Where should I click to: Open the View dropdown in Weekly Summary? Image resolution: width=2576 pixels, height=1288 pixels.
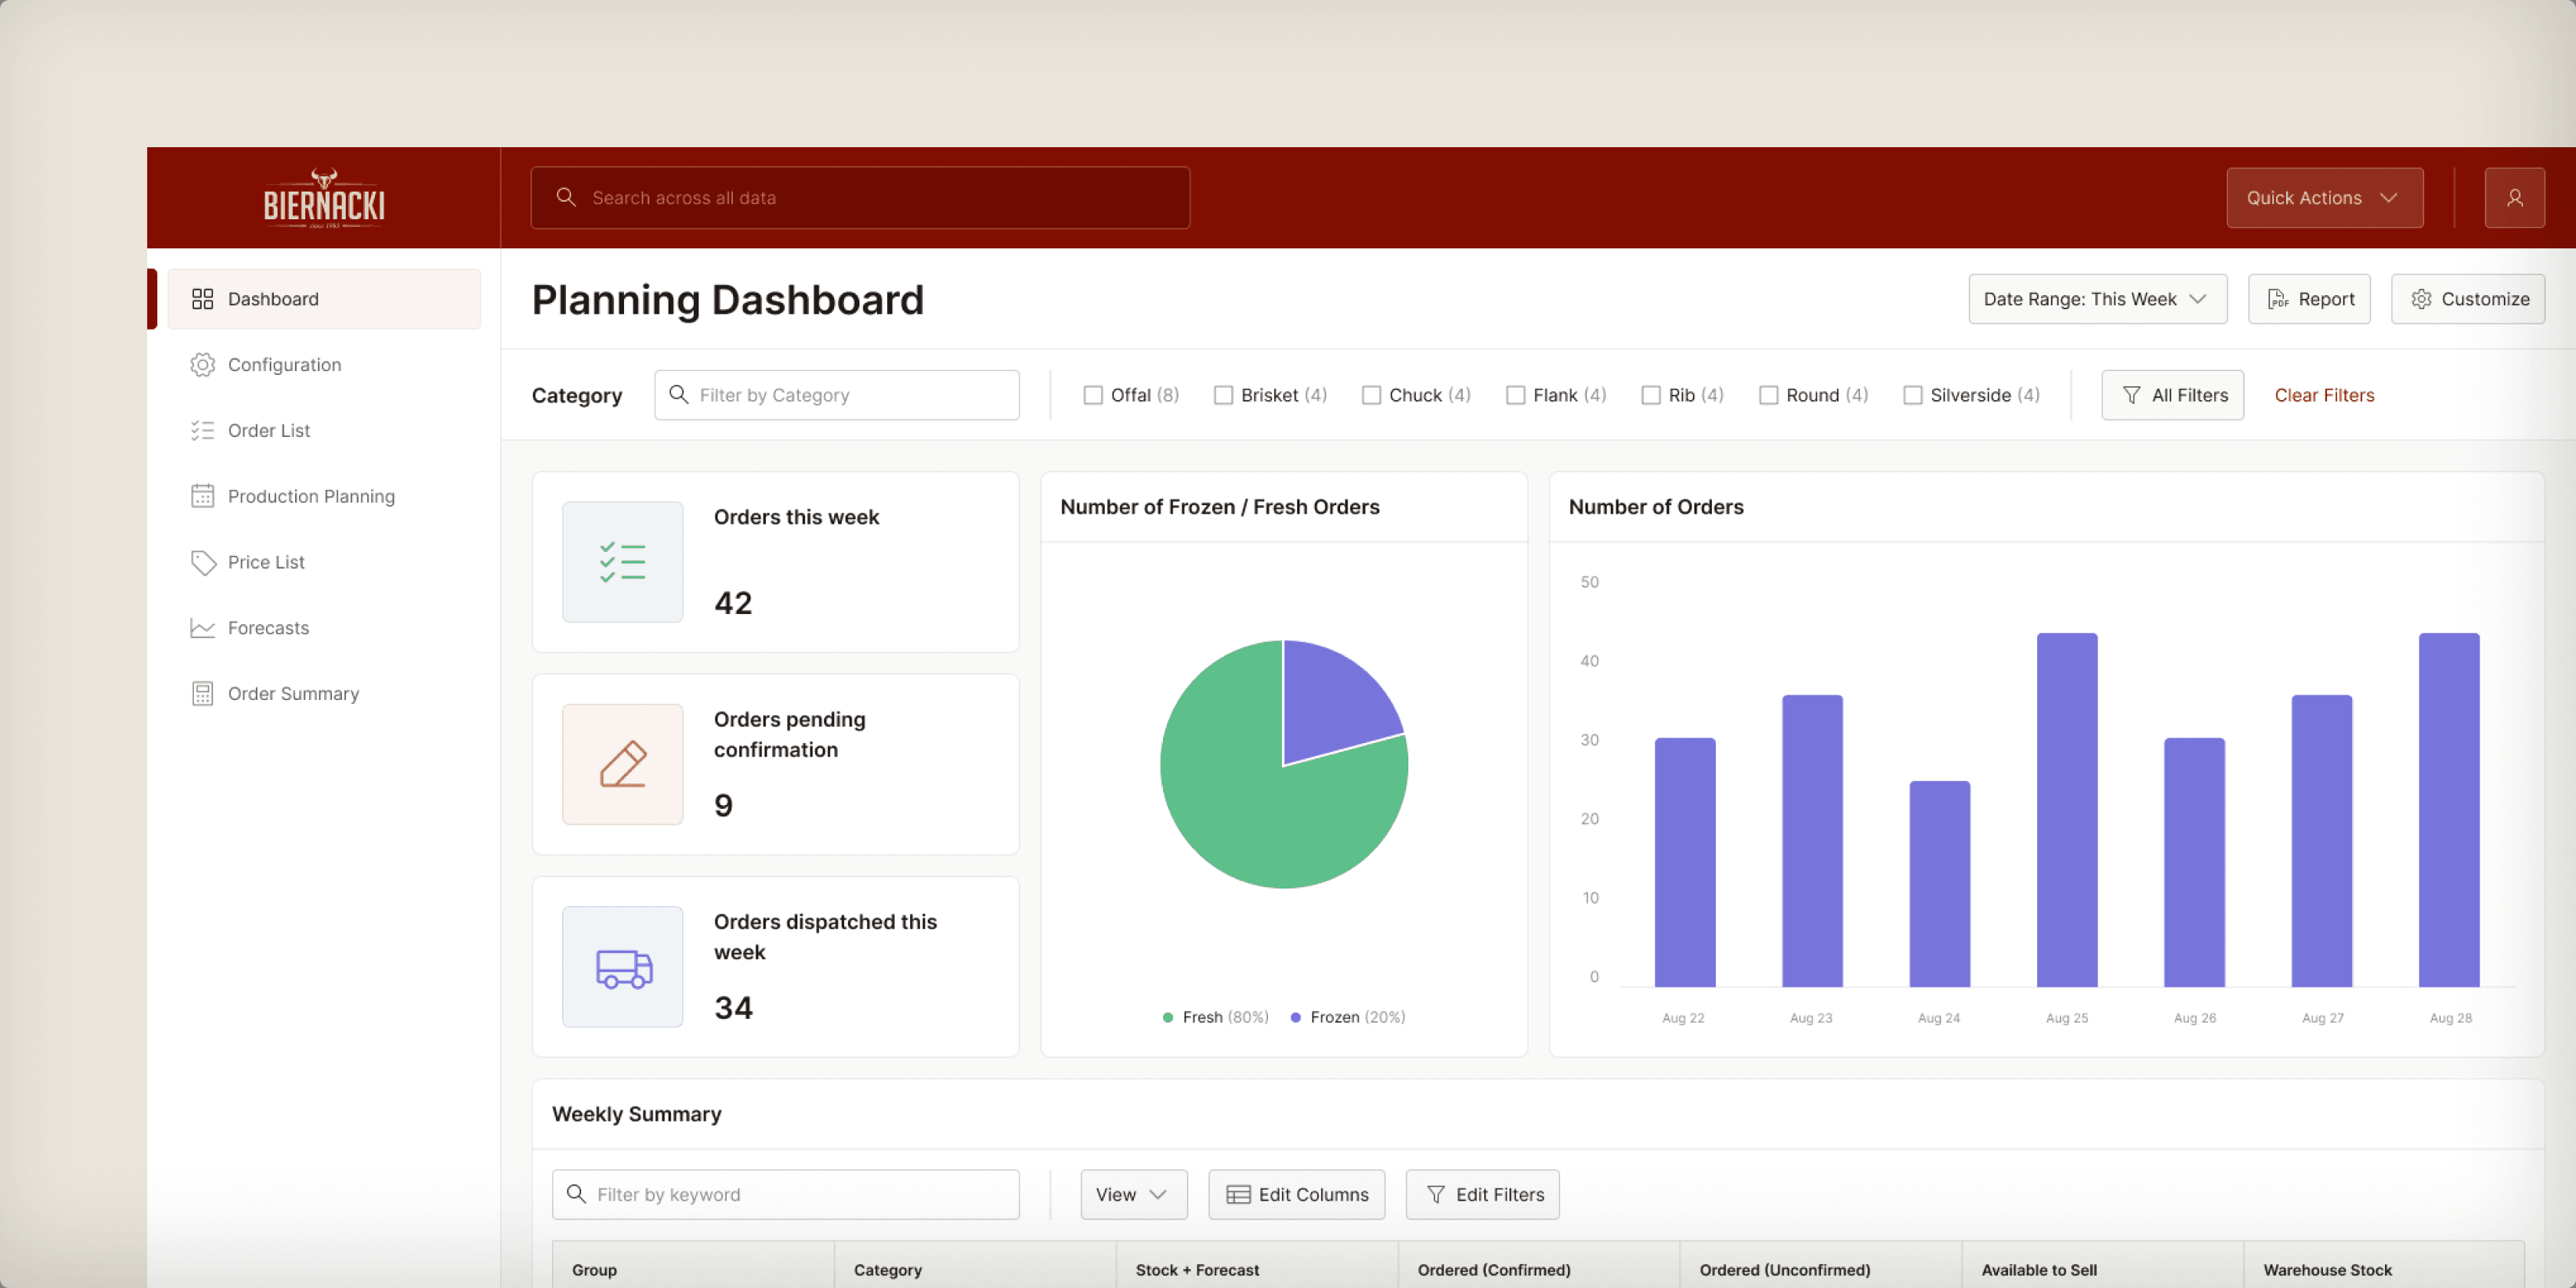[1132, 1194]
